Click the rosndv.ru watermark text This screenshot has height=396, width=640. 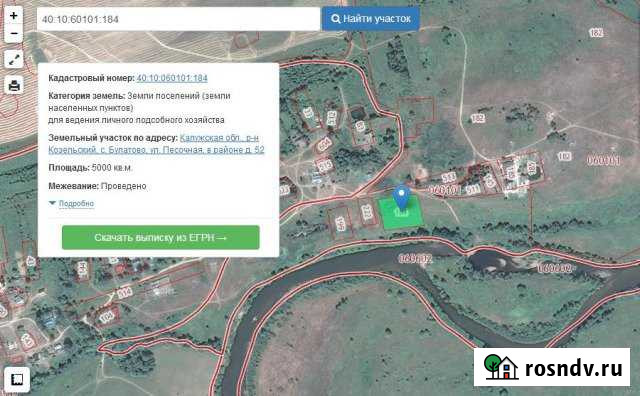(x=573, y=368)
